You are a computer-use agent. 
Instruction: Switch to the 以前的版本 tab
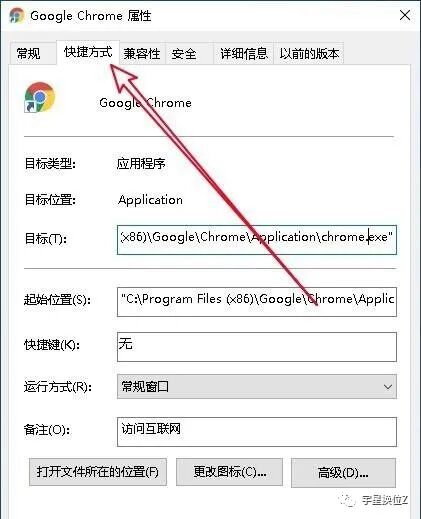click(x=309, y=53)
